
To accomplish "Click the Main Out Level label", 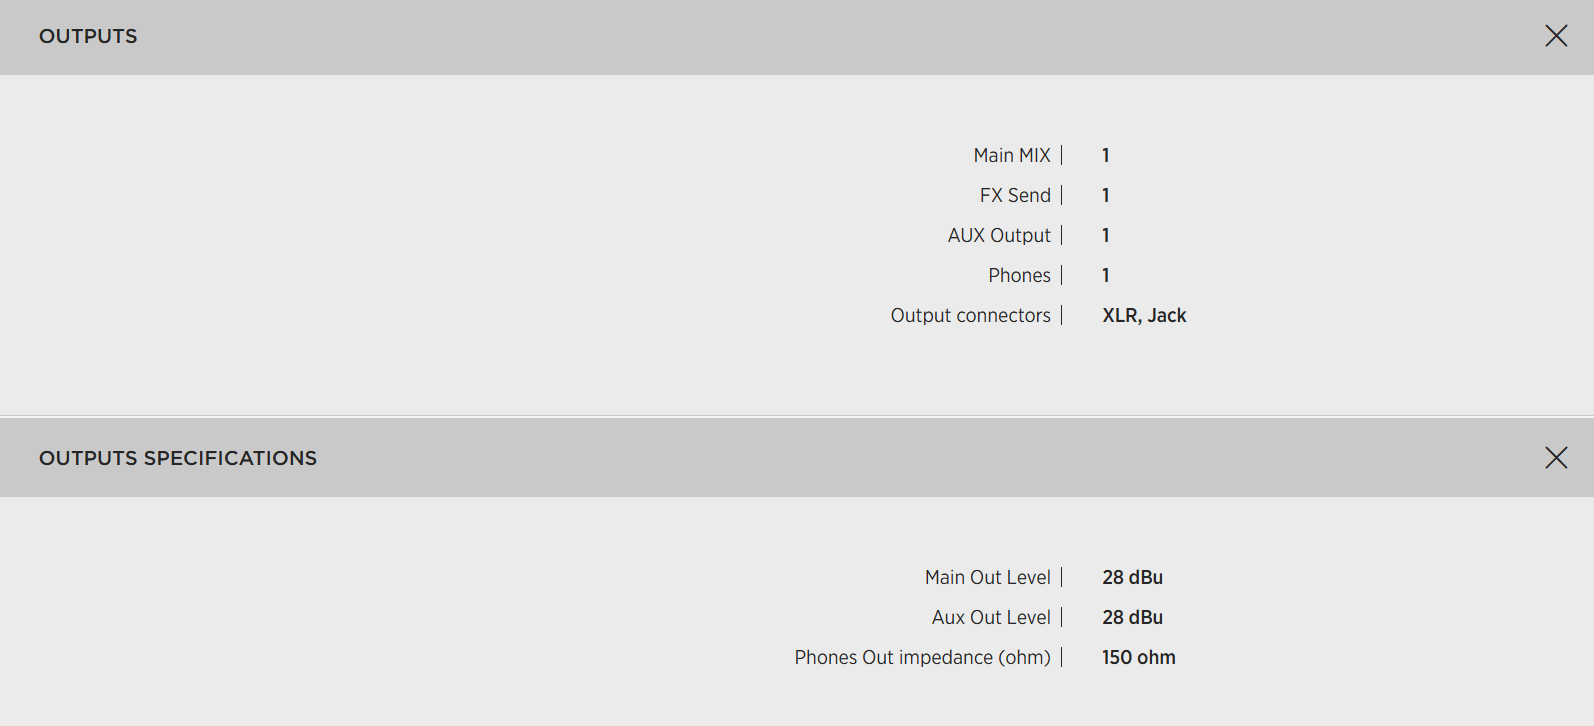I will click(987, 577).
